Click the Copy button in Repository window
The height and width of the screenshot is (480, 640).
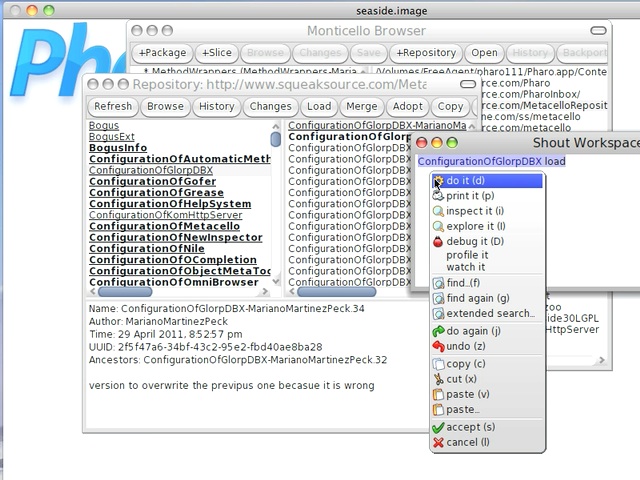450,107
